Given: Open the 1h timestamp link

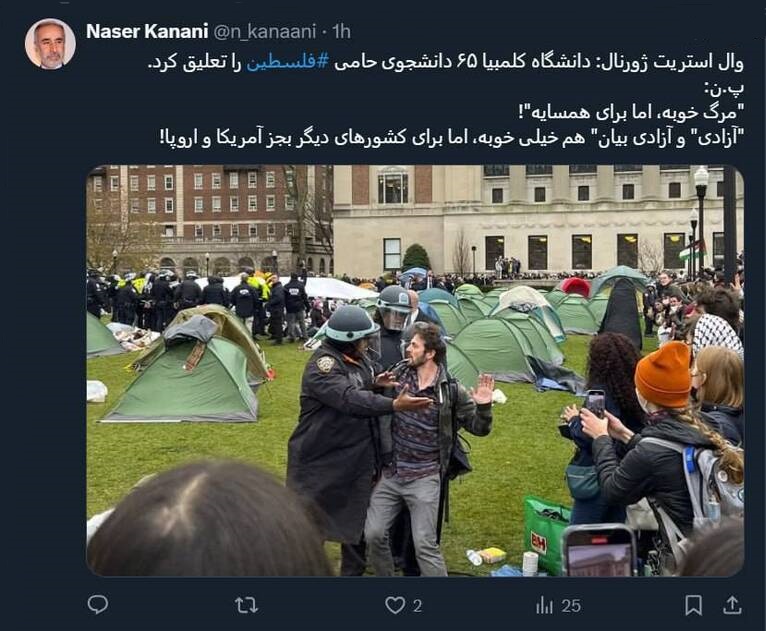Looking at the screenshot, I should tap(341, 32).
